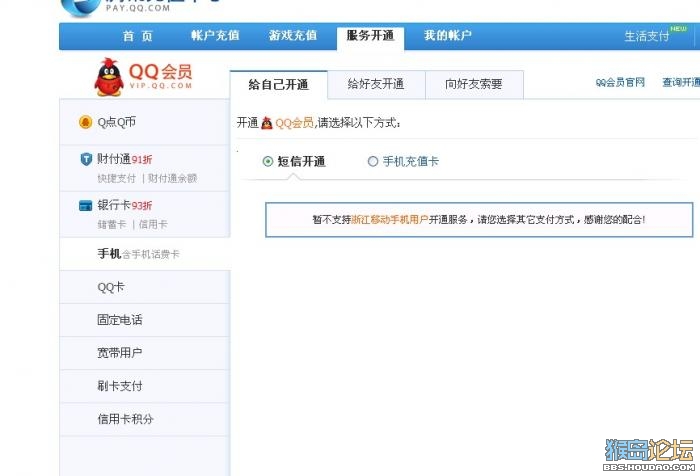
Task: Click the 财付通 shield icon
Action: coord(86,159)
